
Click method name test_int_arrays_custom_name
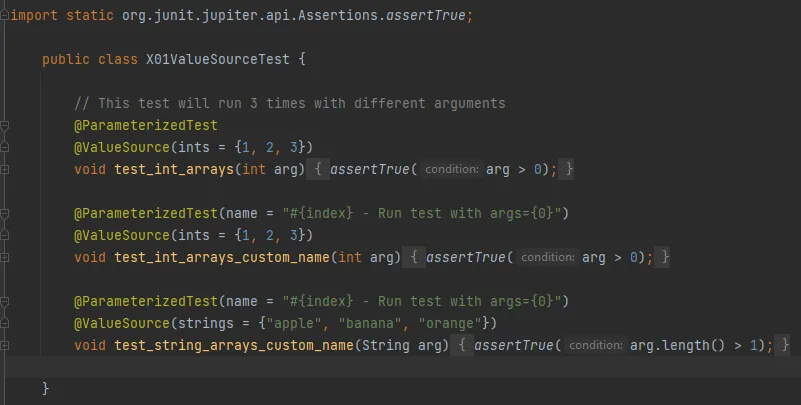(222, 257)
